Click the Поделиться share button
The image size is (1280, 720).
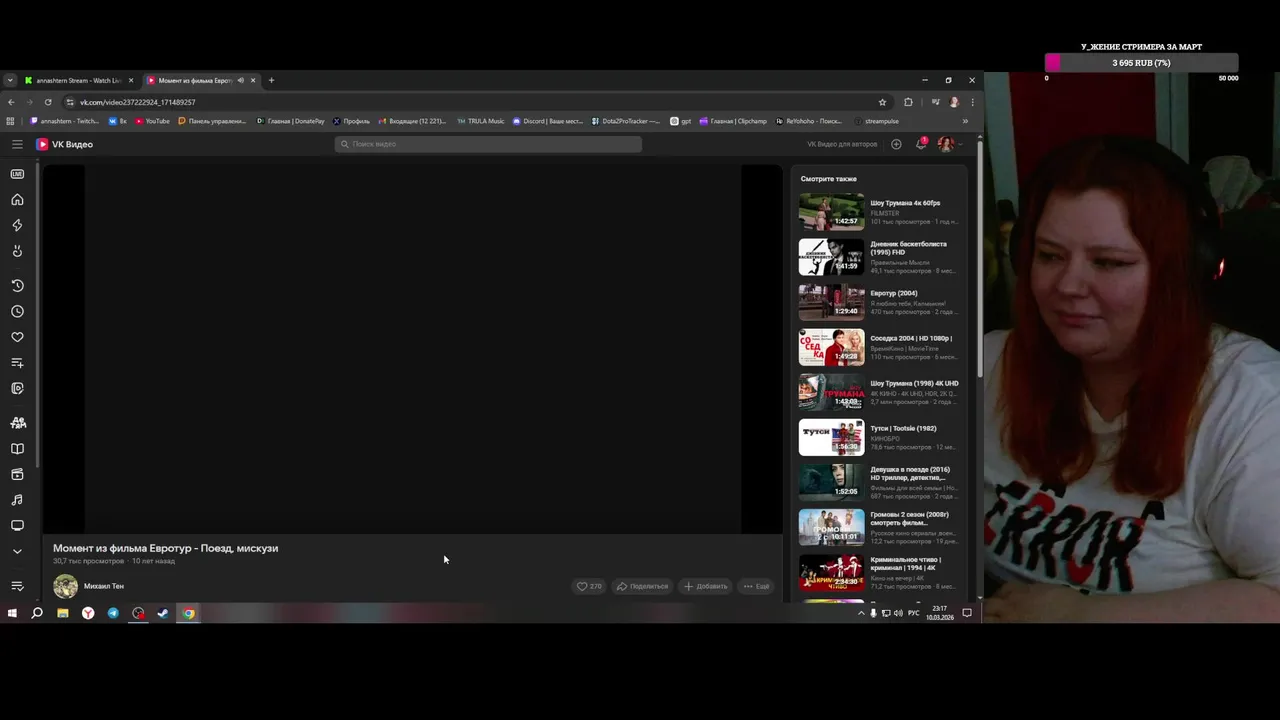pyautogui.click(x=642, y=586)
